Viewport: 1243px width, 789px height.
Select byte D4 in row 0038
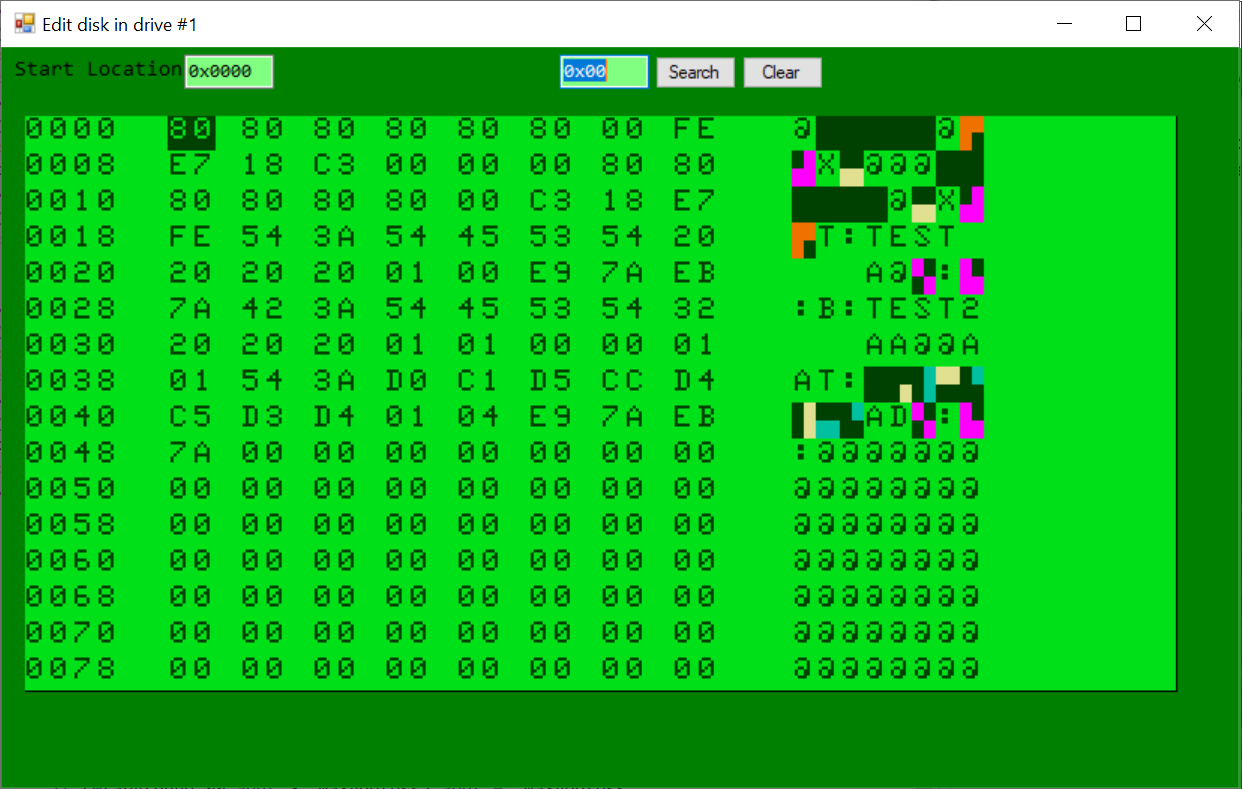[x=695, y=381]
